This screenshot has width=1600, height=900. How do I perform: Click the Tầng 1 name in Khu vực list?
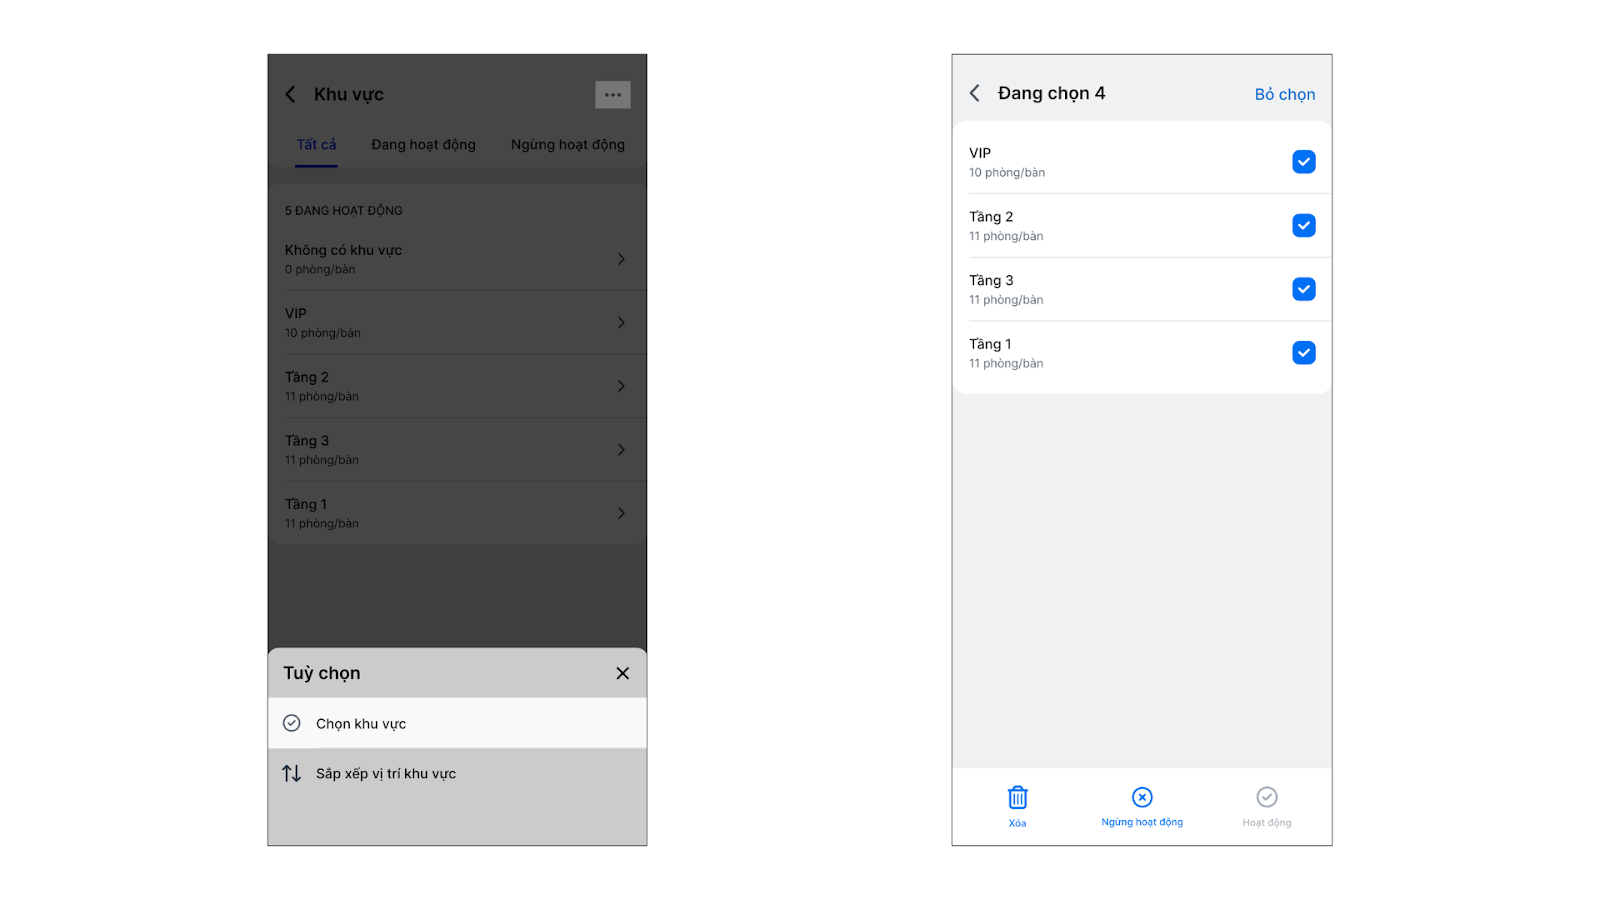pos(306,504)
